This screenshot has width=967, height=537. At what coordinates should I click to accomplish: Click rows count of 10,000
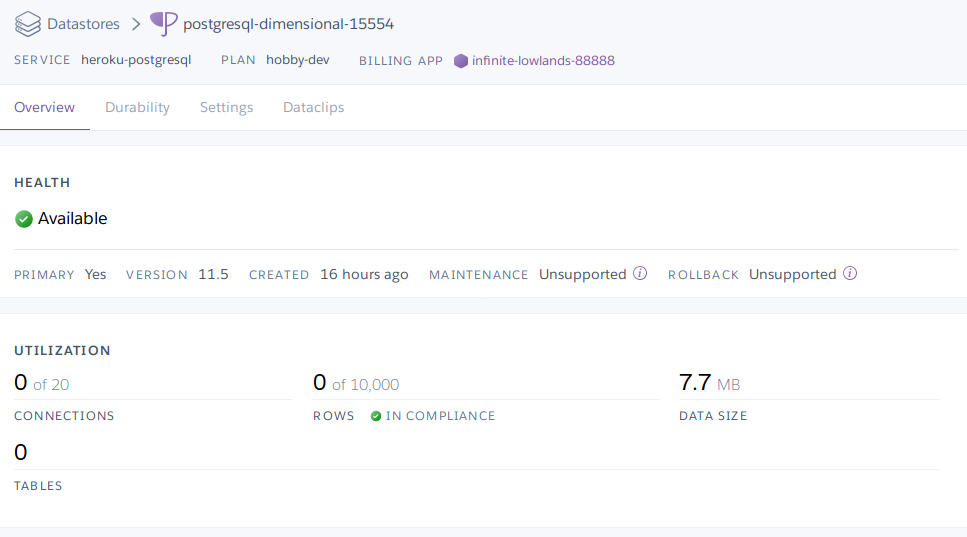pyautogui.click(x=356, y=383)
